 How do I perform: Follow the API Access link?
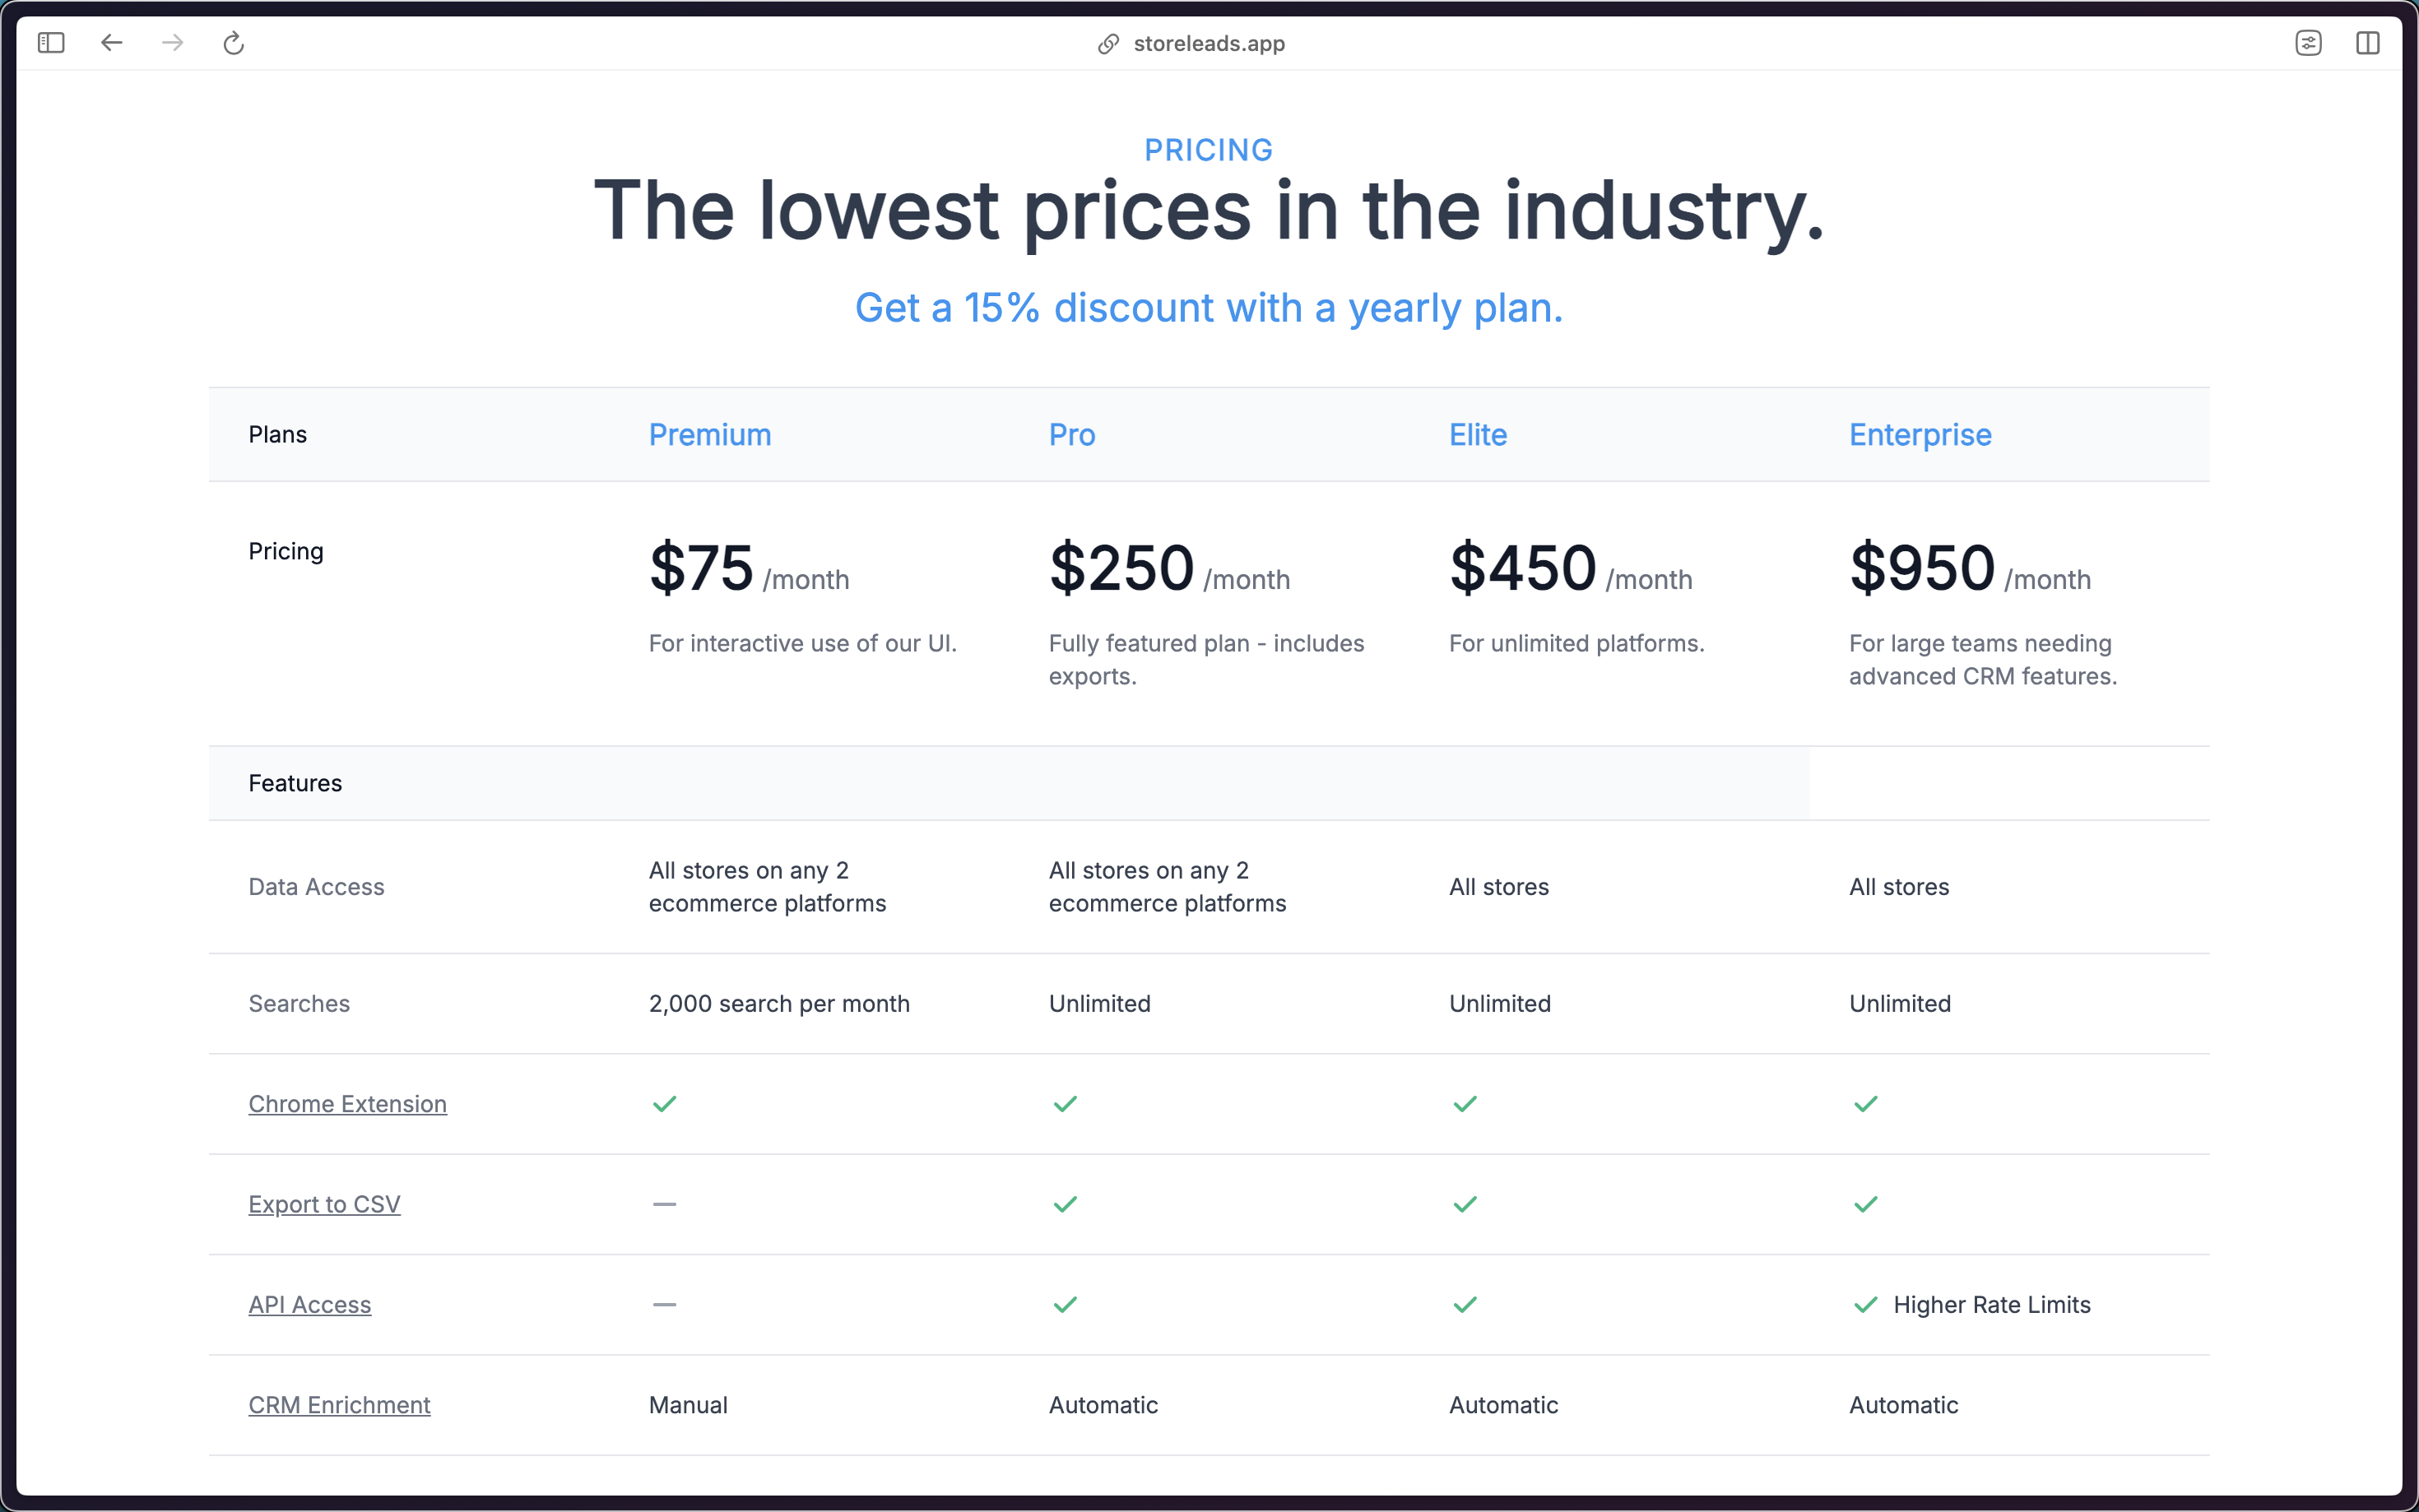point(310,1305)
